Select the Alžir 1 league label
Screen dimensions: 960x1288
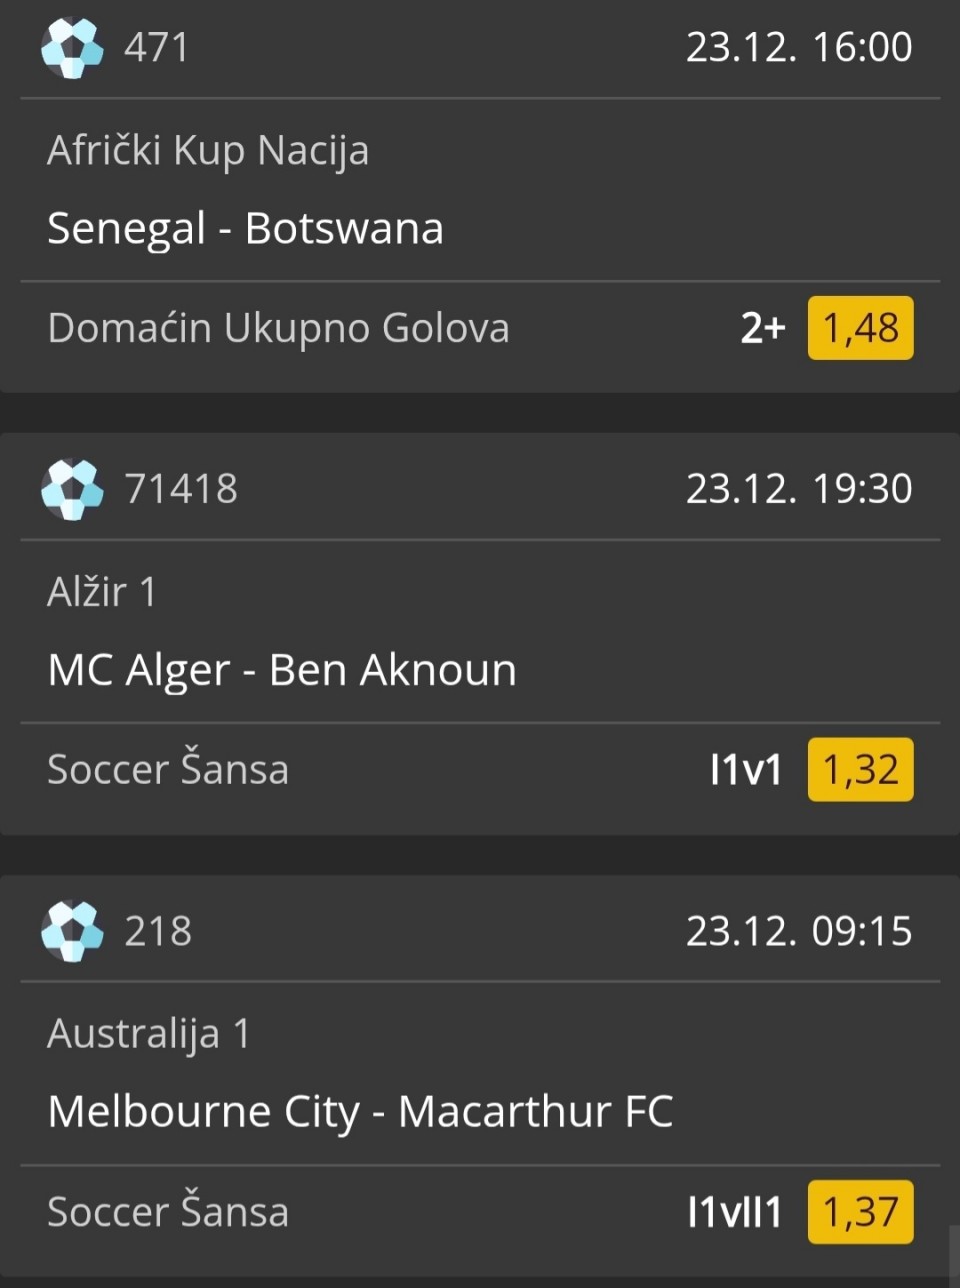(x=102, y=592)
